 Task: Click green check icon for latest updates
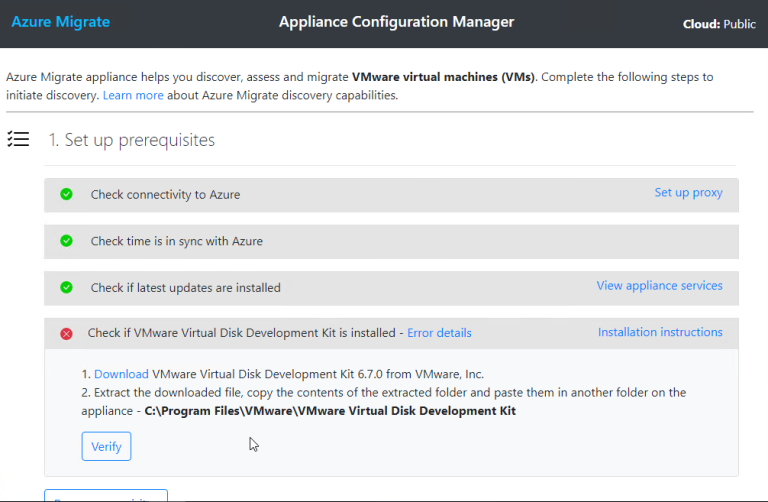(66, 287)
